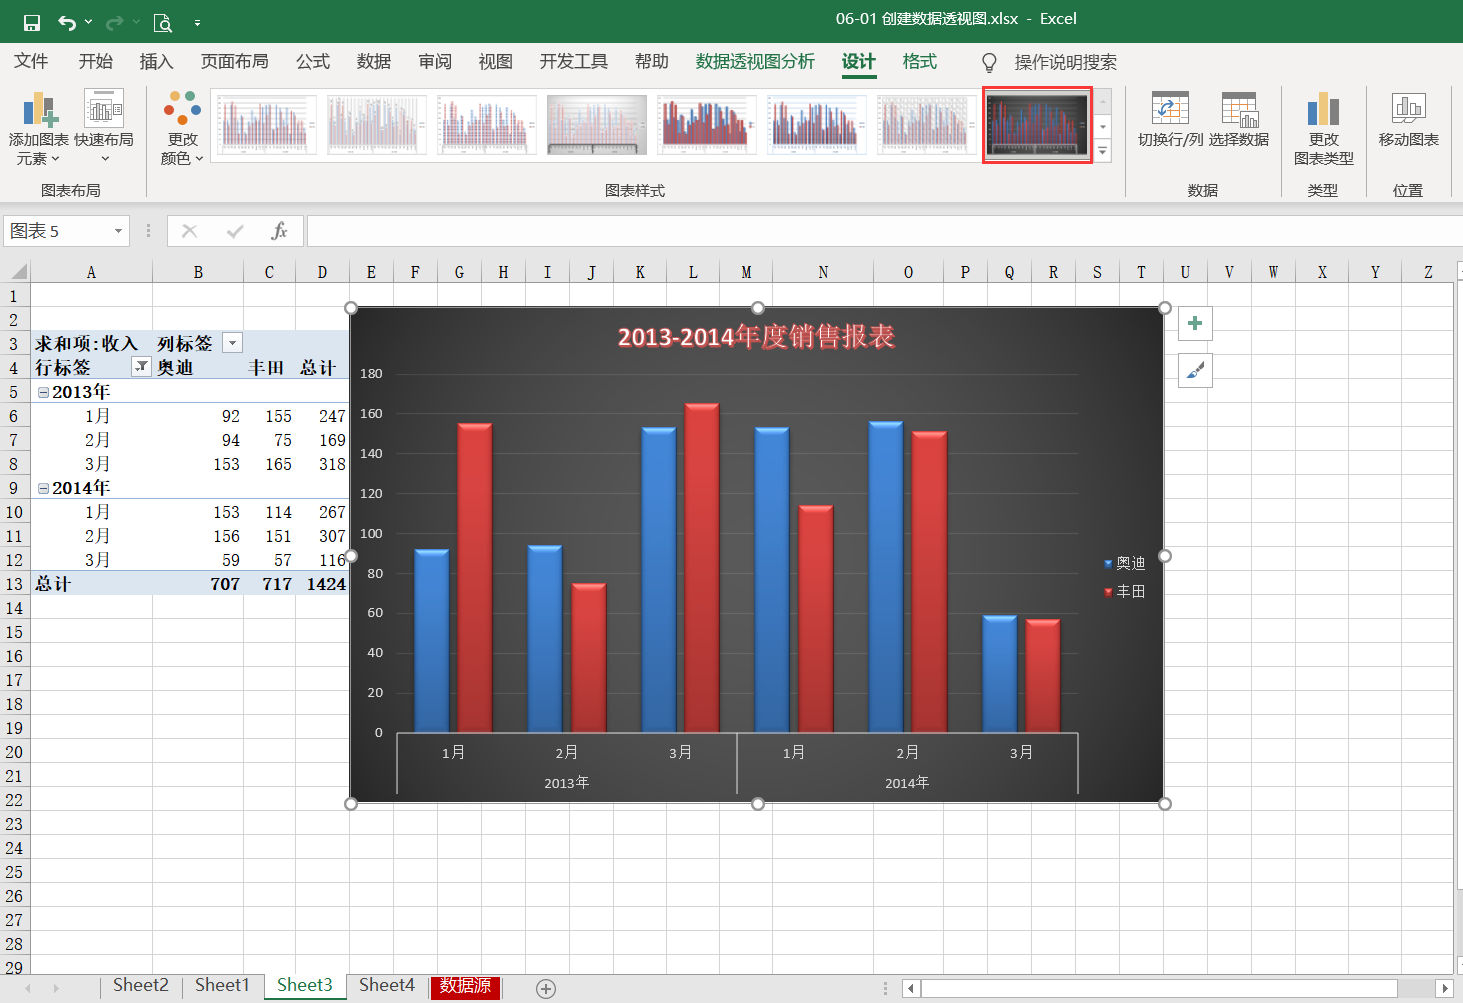Open row labels filter dropdown in A4
This screenshot has width=1463, height=1003.
(141, 367)
